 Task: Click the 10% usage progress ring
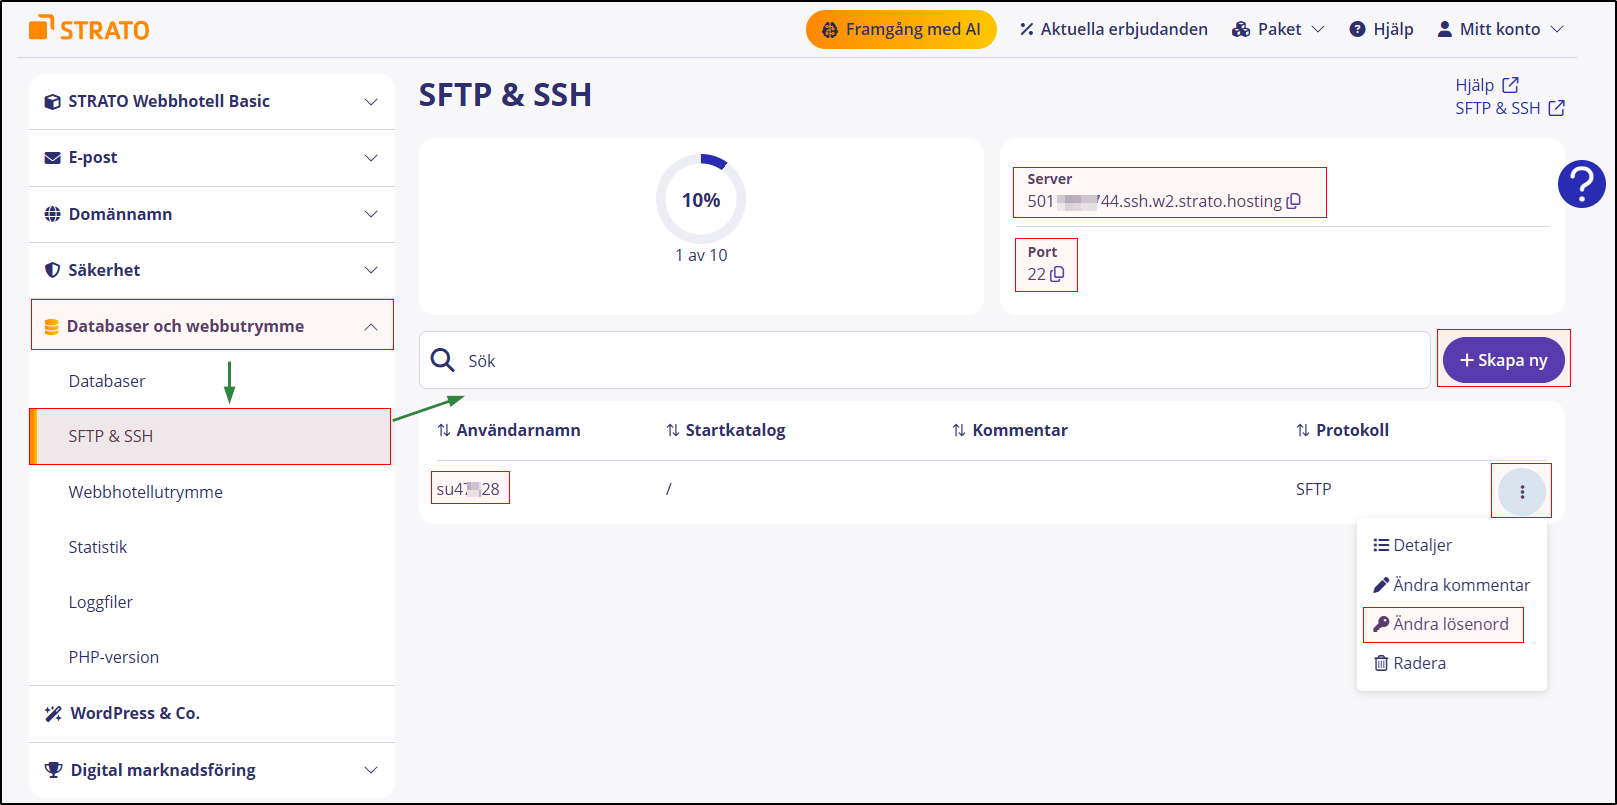coord(700,199)
